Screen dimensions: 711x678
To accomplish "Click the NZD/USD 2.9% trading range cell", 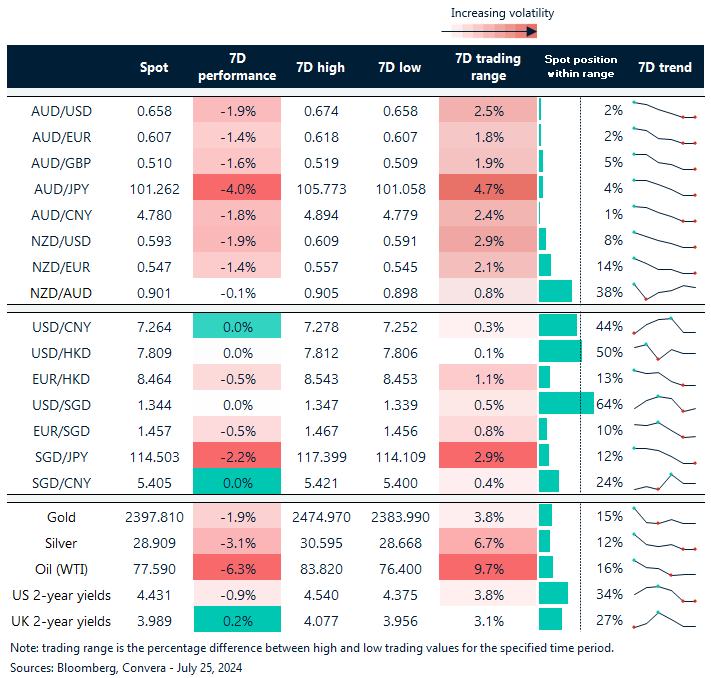I will [x=488, y=239].
